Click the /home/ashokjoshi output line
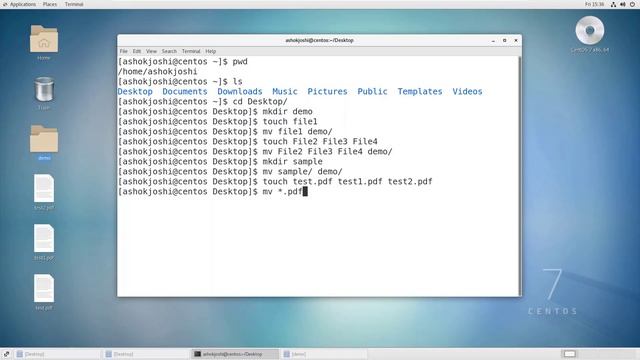640x360 pixels. [x=158, y=71]
